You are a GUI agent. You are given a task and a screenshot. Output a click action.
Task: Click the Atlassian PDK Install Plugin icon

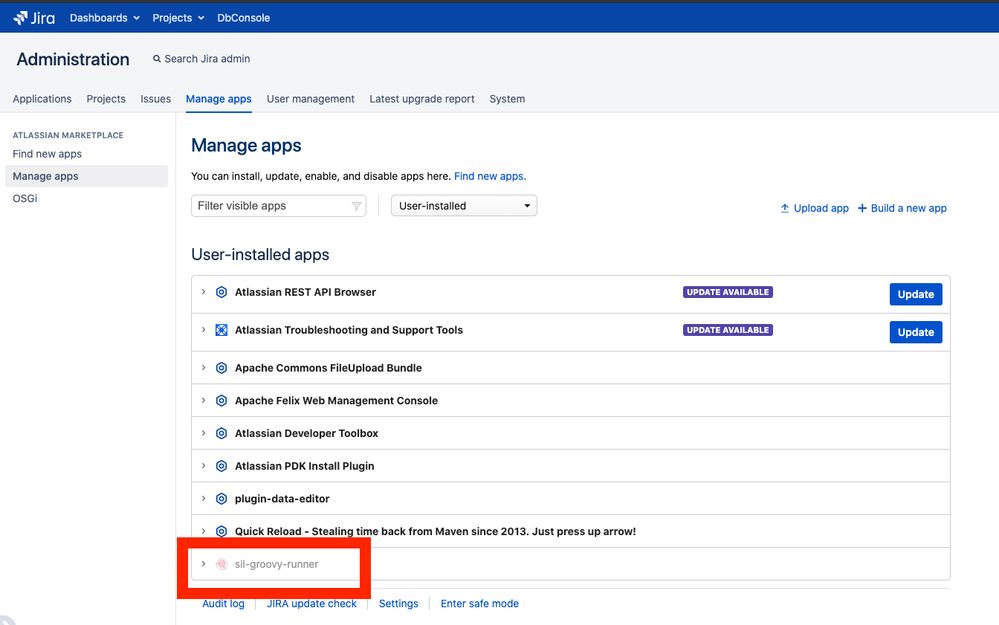pos(221,466)
